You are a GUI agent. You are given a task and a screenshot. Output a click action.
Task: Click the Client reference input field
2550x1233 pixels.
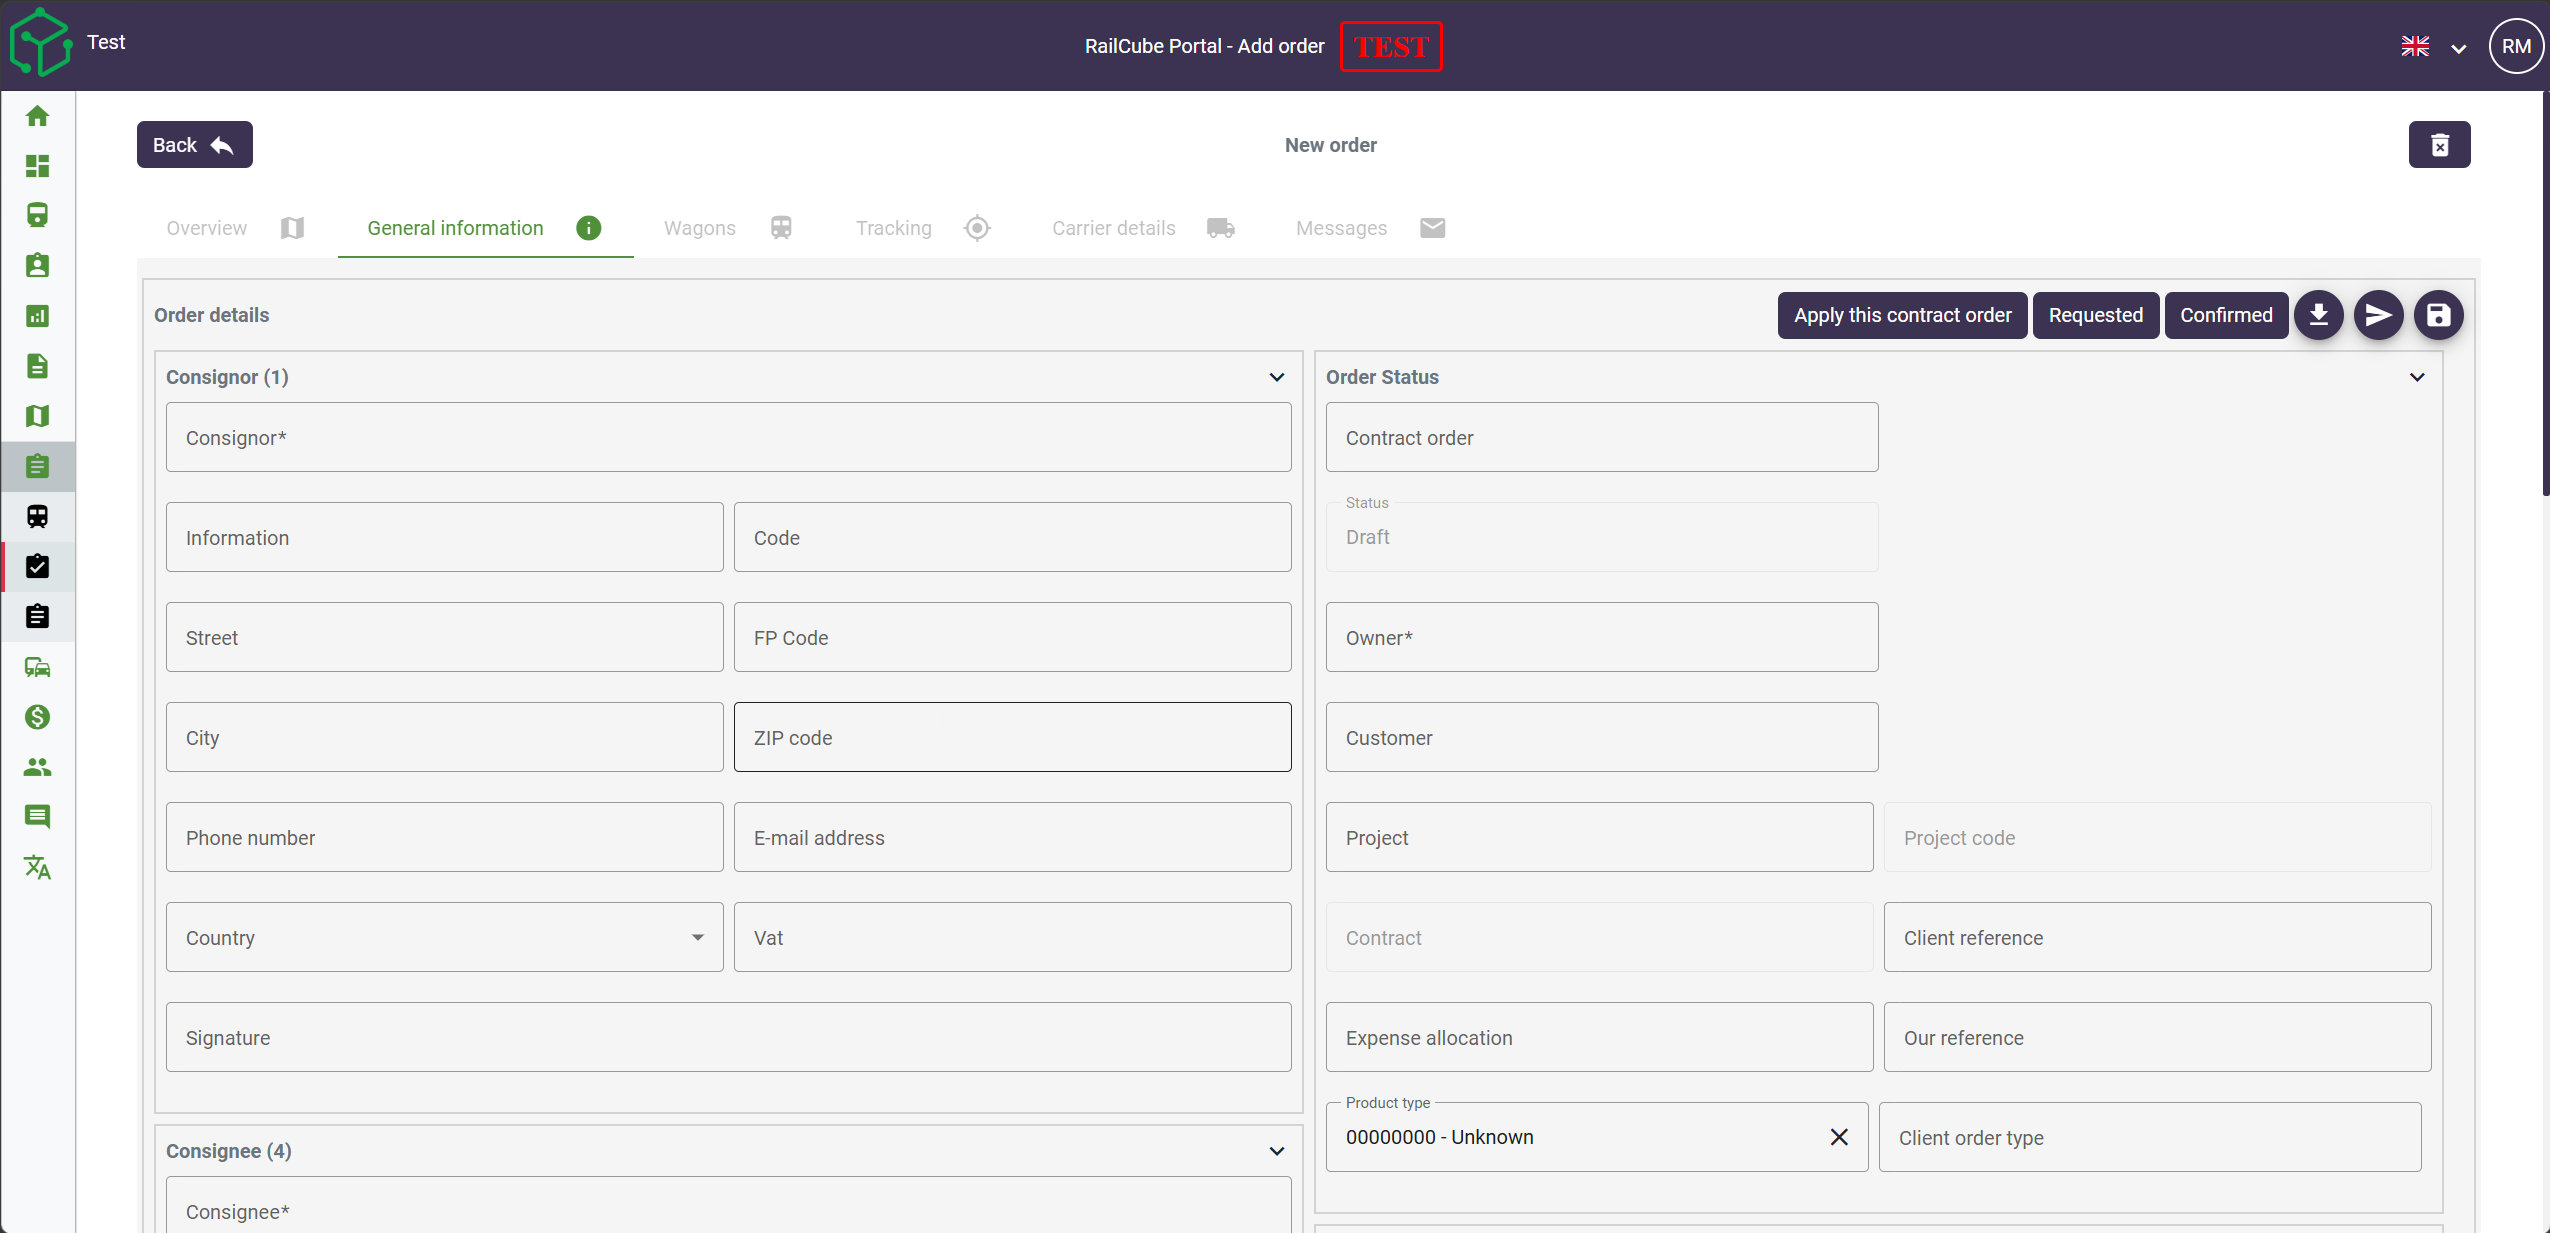2157,937
